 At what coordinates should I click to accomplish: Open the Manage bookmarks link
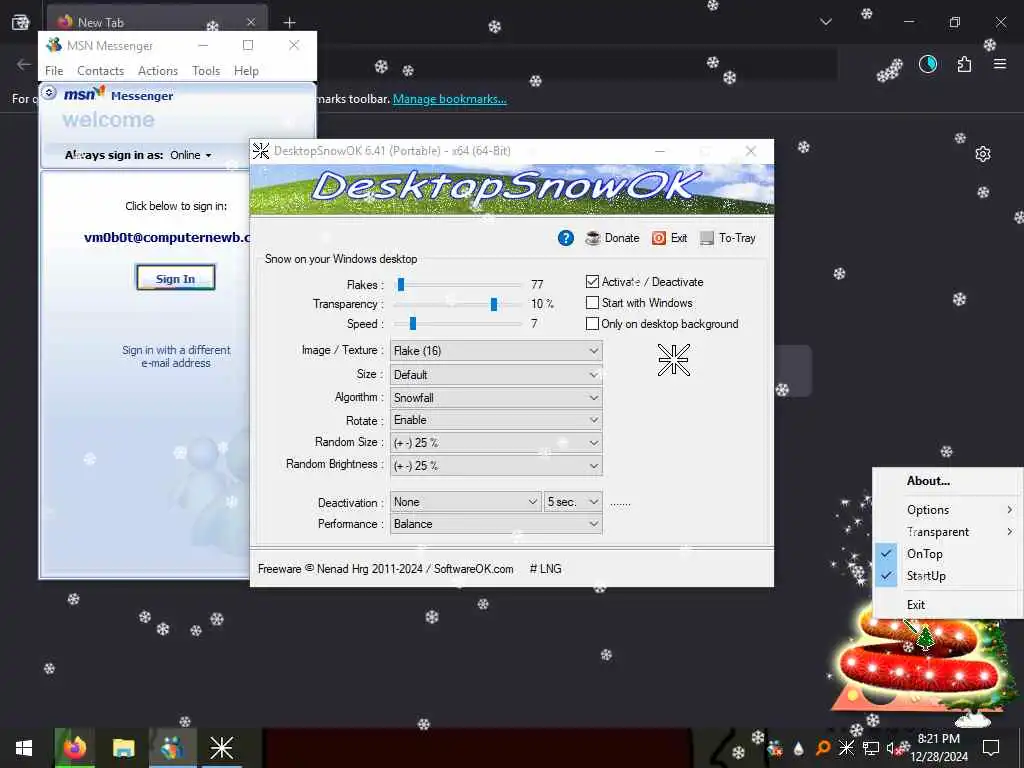449,99
